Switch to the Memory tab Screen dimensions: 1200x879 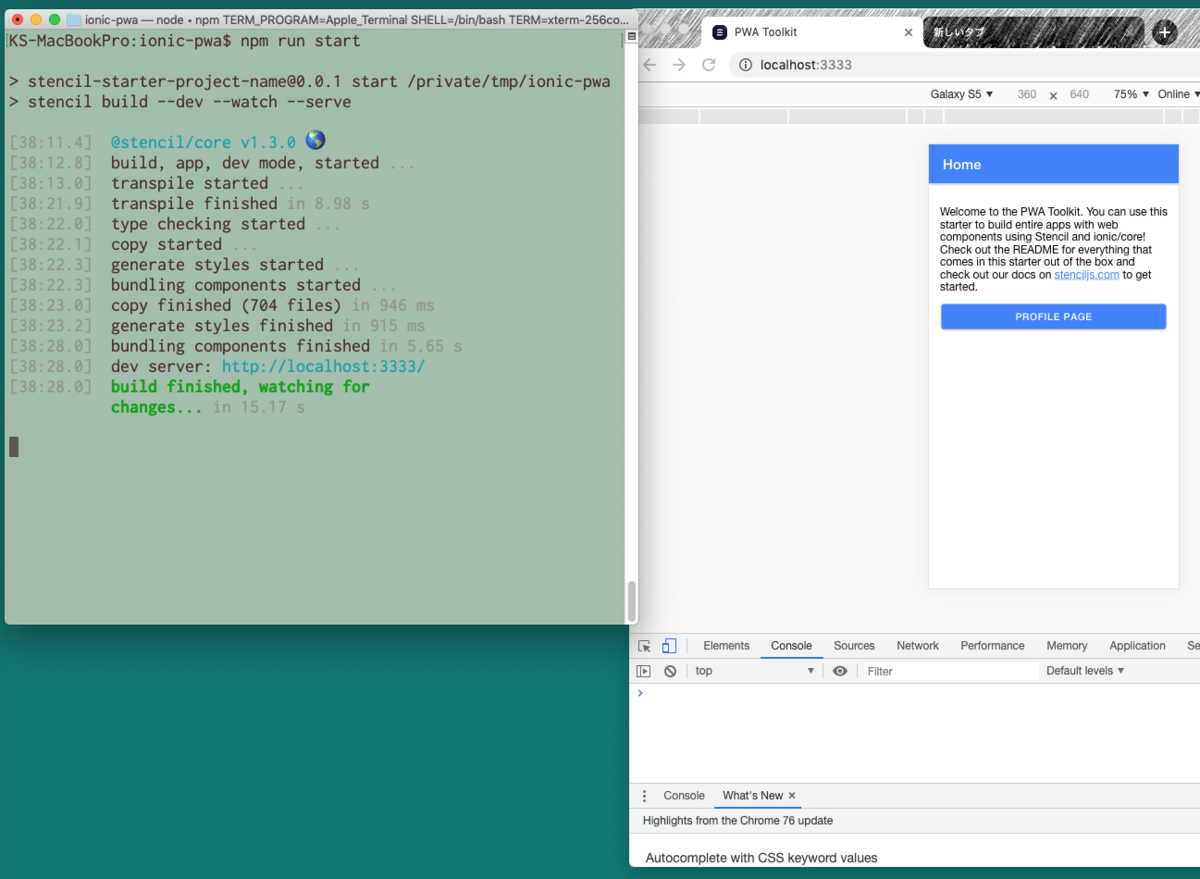click(1067, 646)
